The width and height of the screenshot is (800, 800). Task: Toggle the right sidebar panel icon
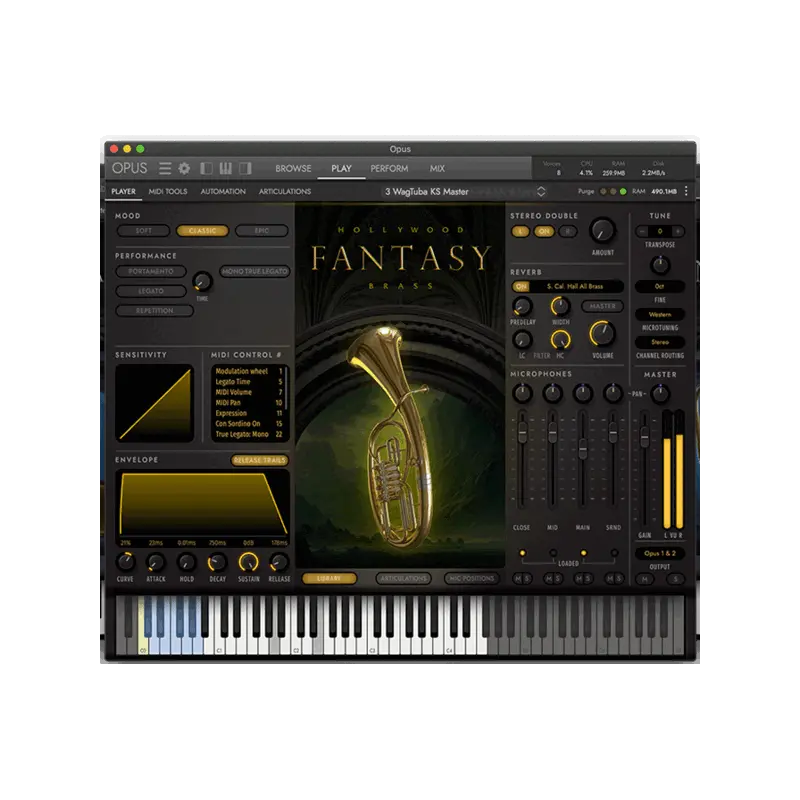click(245, 168)
